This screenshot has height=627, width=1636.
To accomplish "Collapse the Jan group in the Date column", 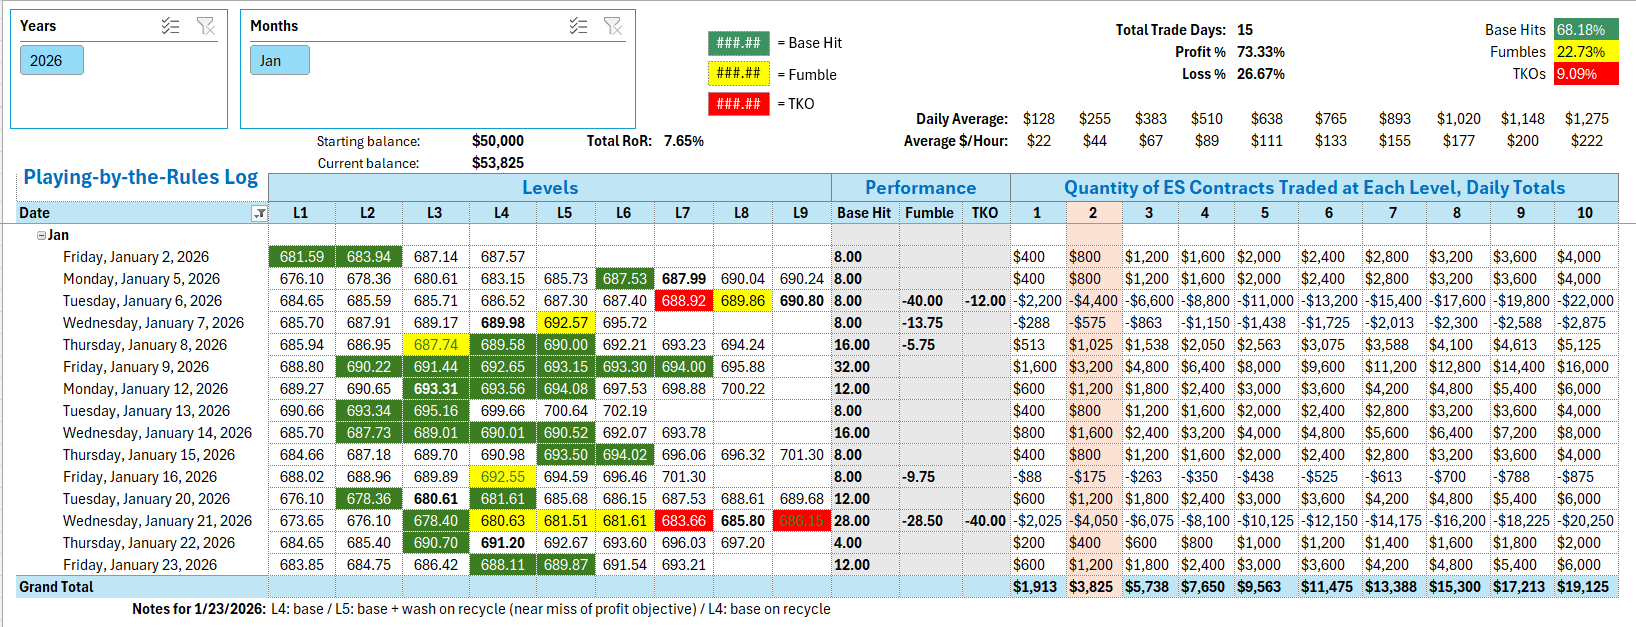I will (41, 235).
